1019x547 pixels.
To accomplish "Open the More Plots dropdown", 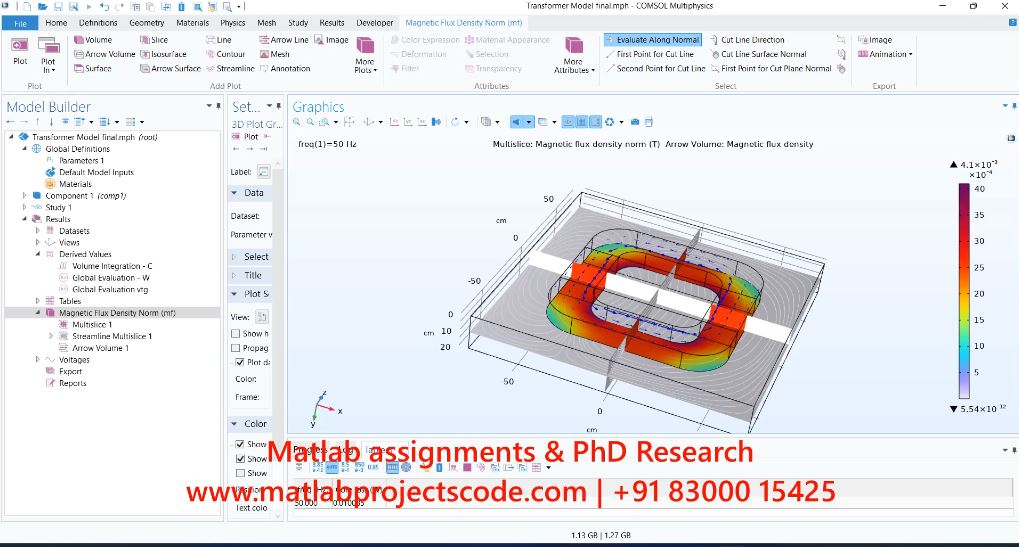I will pyautogui.click(x=365, y=55).
